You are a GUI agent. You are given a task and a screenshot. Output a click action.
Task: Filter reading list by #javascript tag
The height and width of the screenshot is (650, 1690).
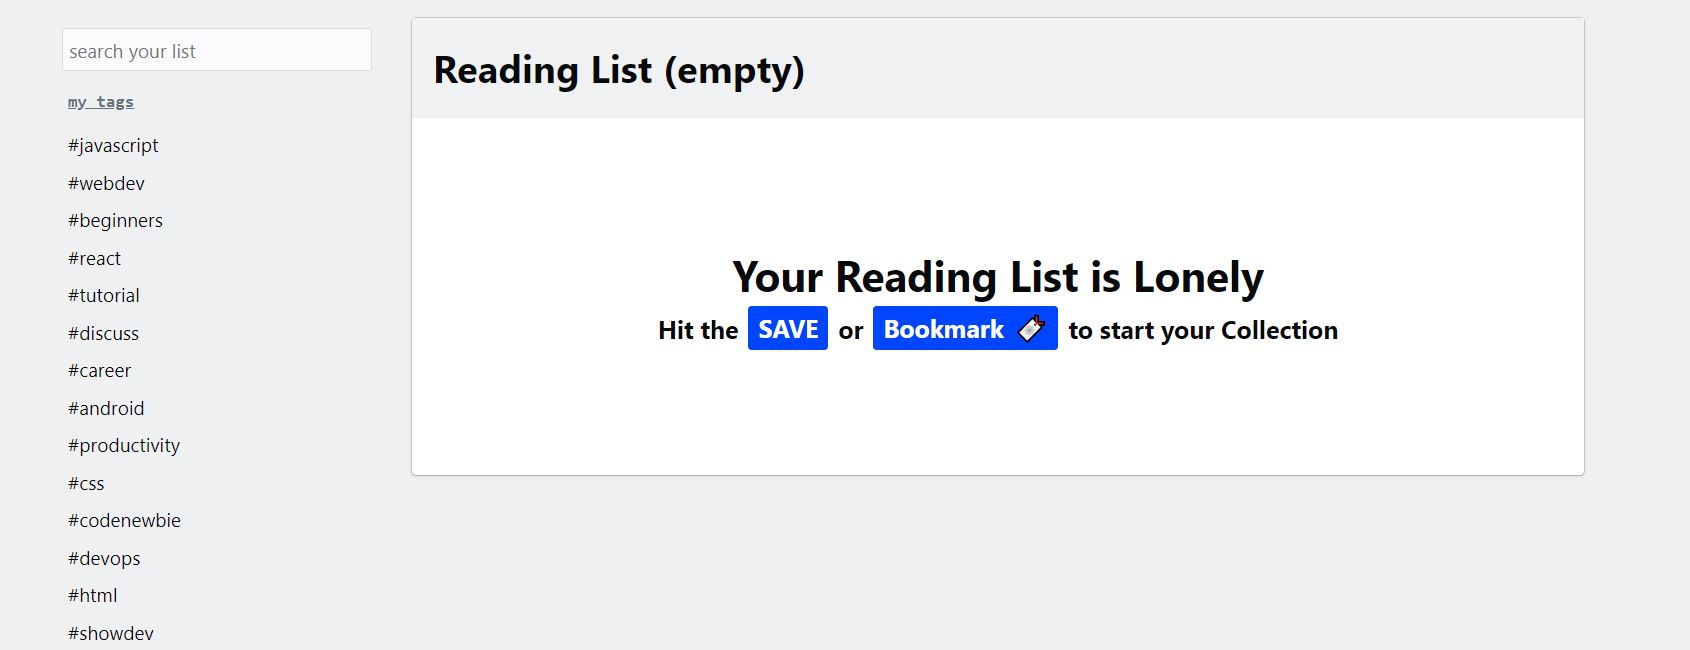[112, 145]
